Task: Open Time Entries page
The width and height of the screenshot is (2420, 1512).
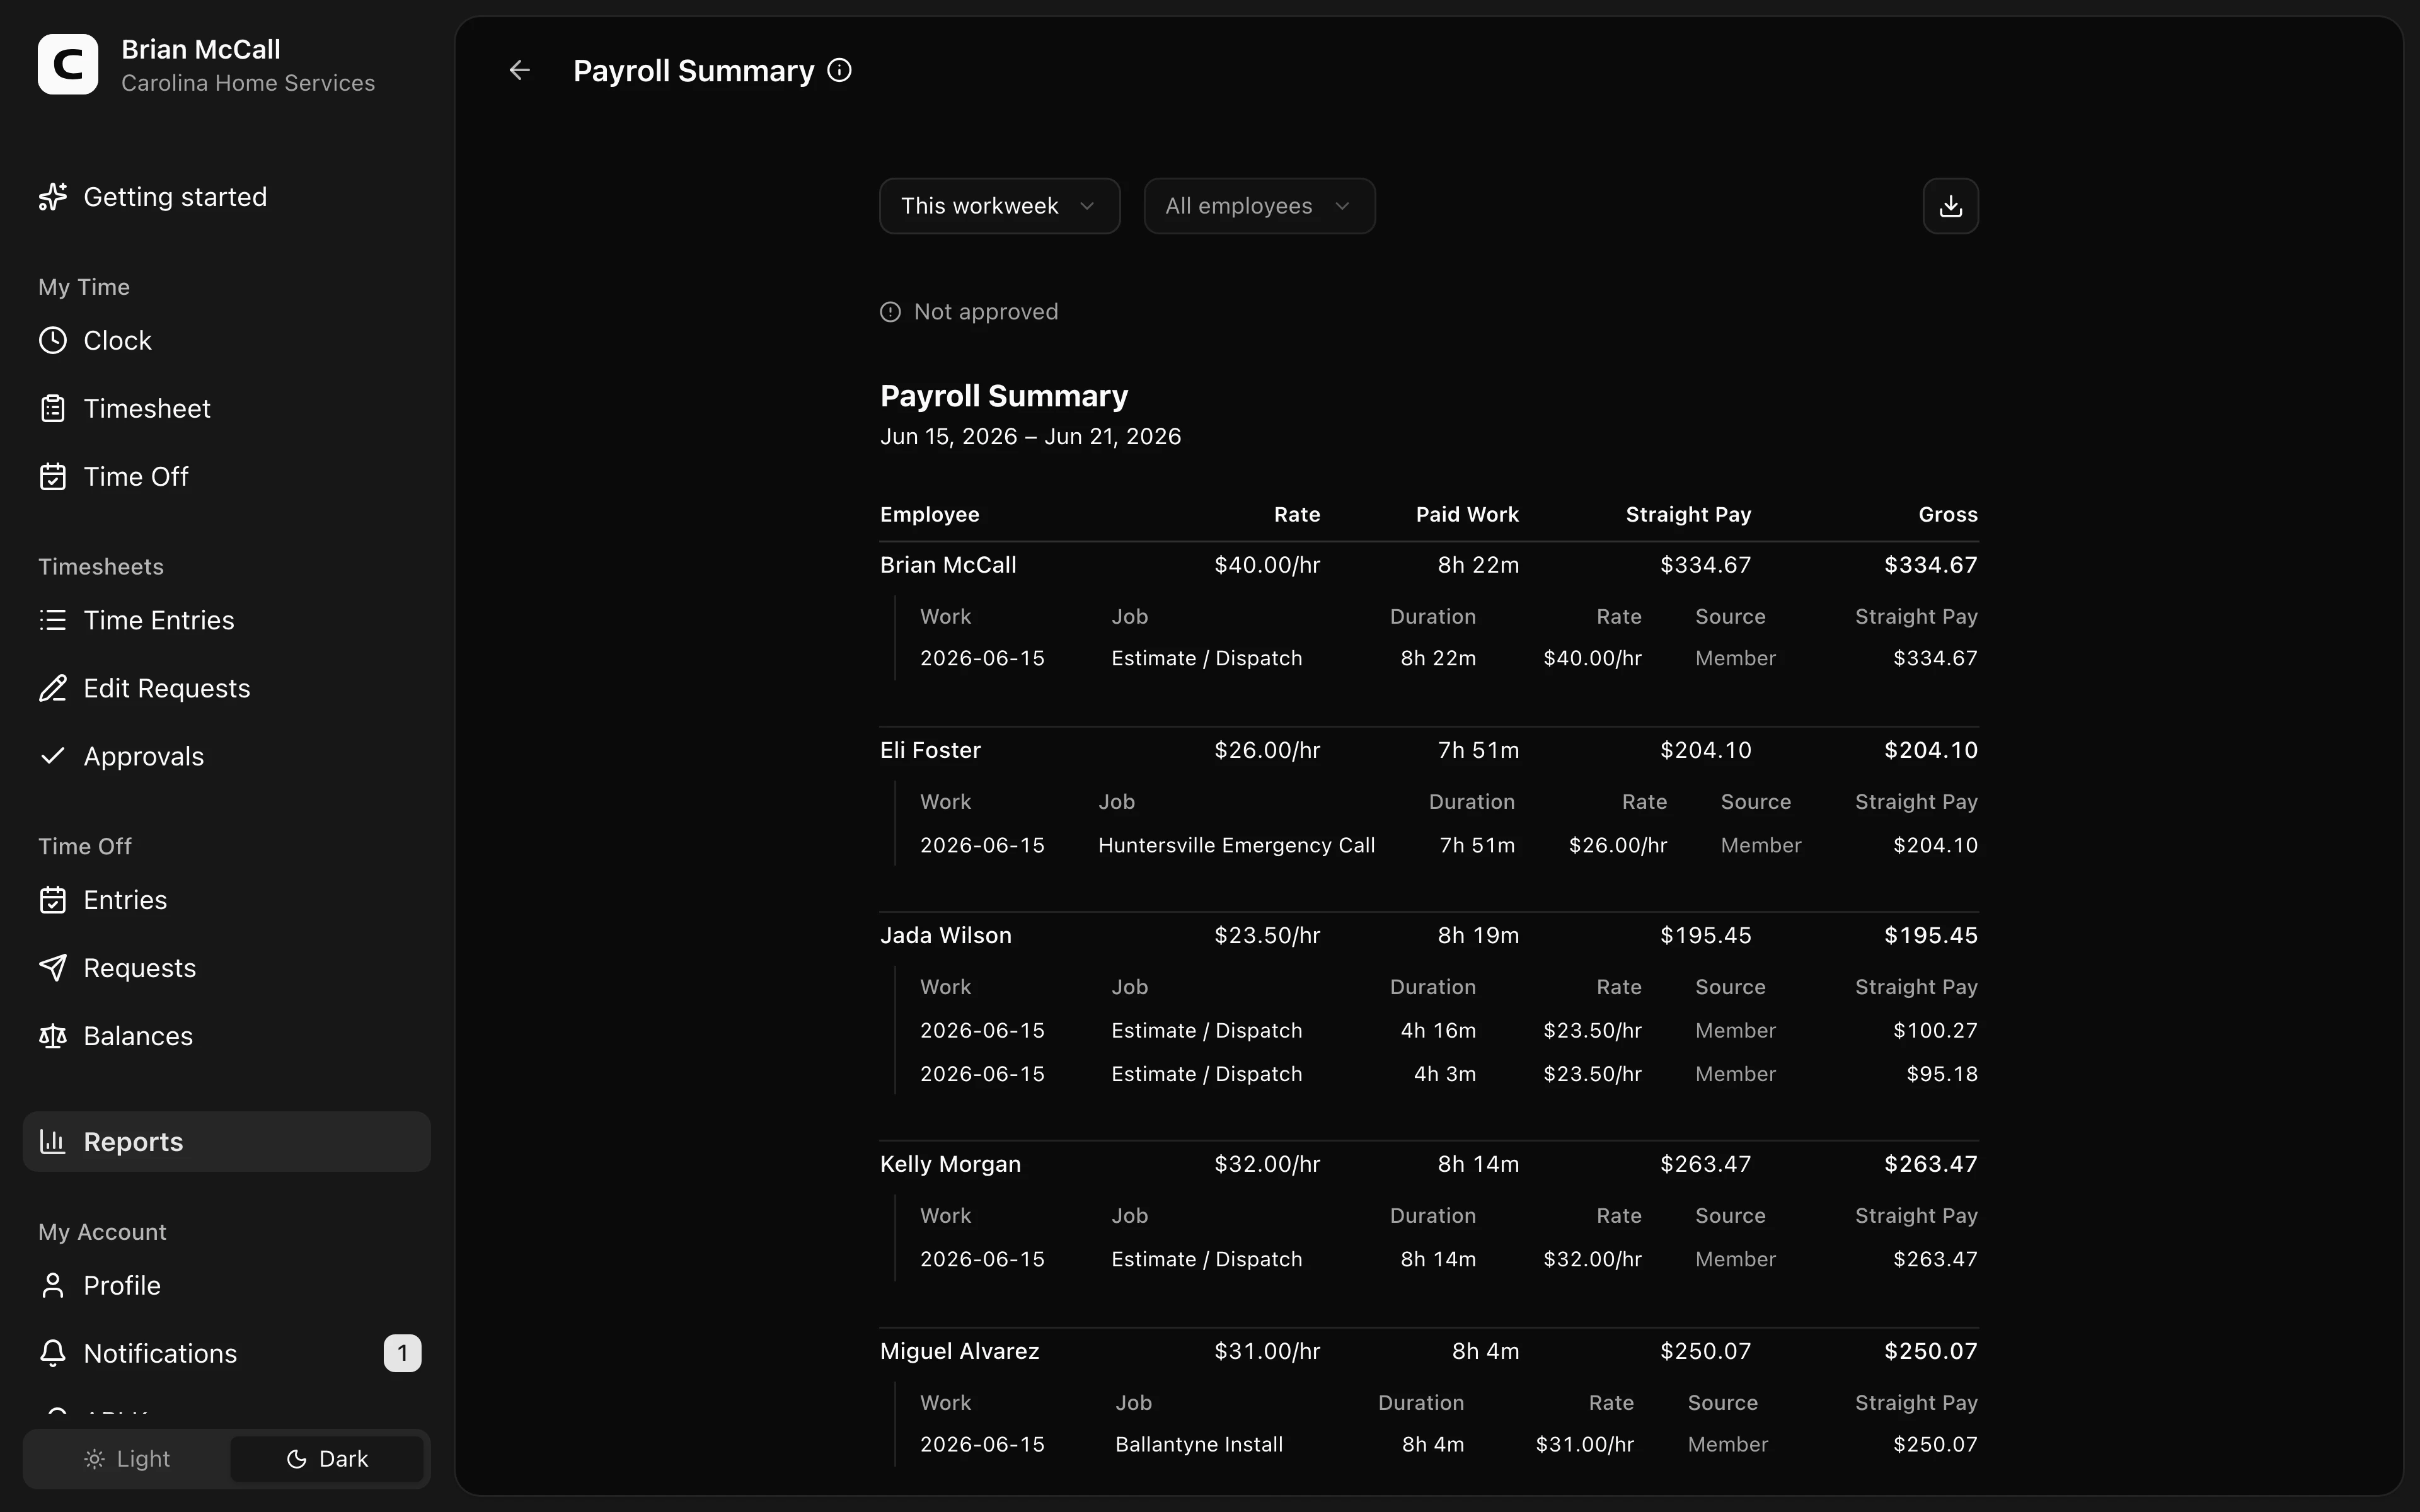Action: tap(227, 620)
